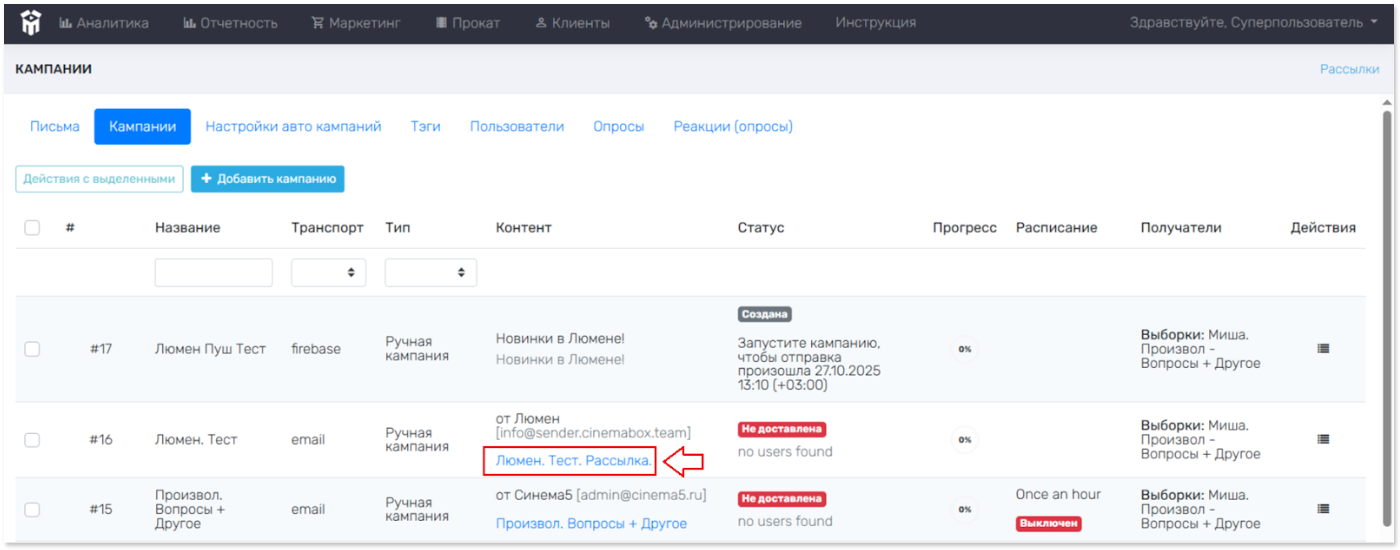Click the Название filter input field
This screenshot has height=550, width=1400.
click(213, 272)
